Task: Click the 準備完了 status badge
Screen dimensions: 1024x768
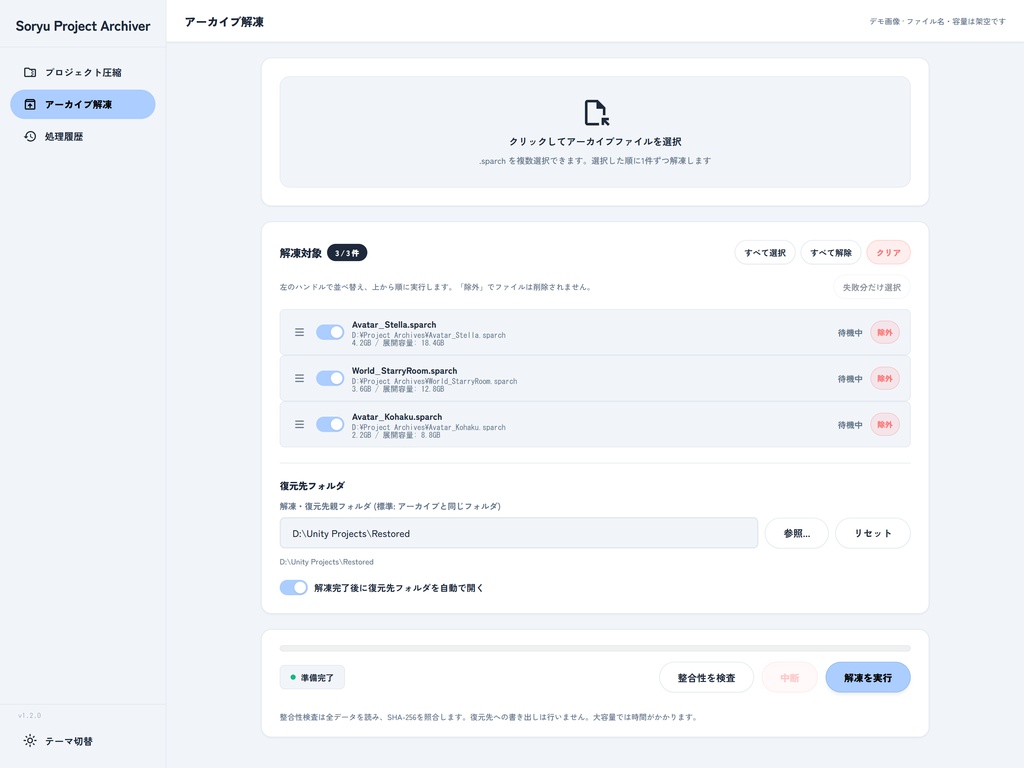Action: (312, 678)
